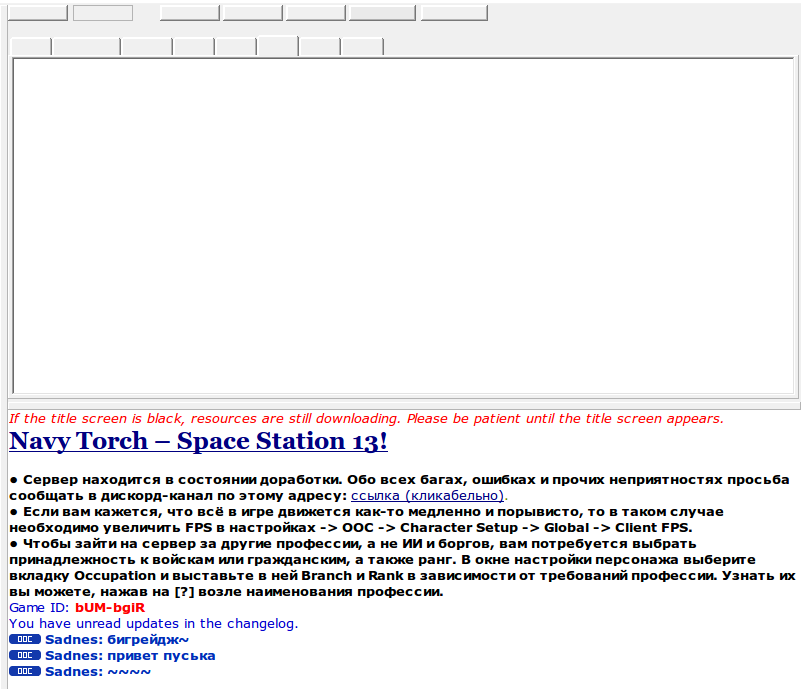Click the OOC badge beside "привет пуська"
The image size is (801, 689).
pyautogui.click(x=25, y=655)
